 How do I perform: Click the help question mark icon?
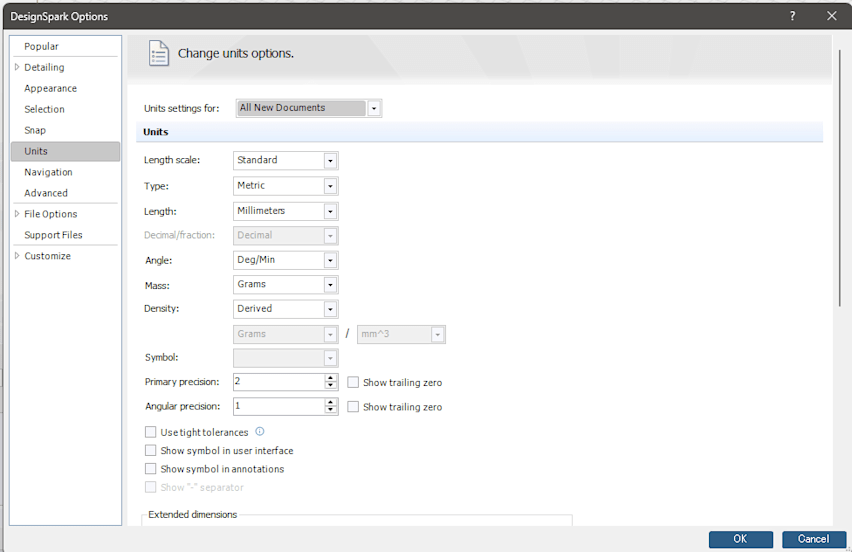tap(792, 16)
